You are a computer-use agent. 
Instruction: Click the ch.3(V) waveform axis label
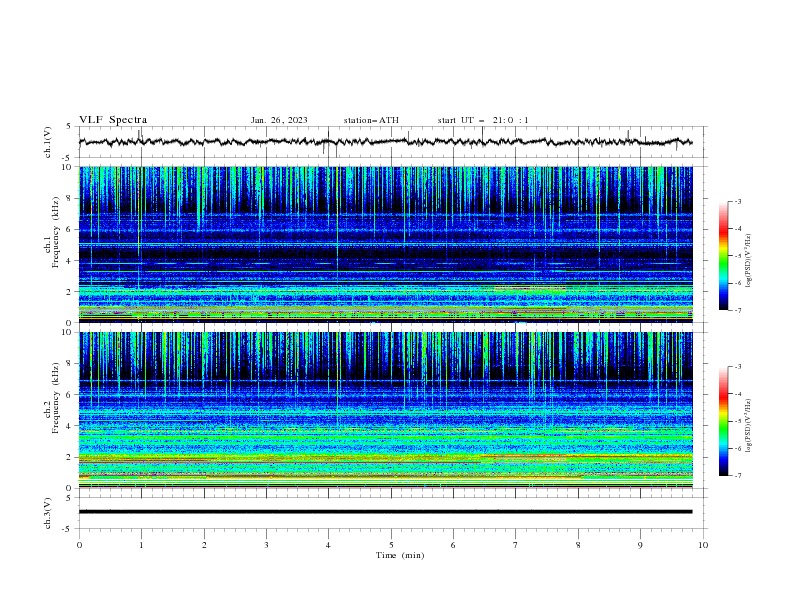(x=48, y=513)
